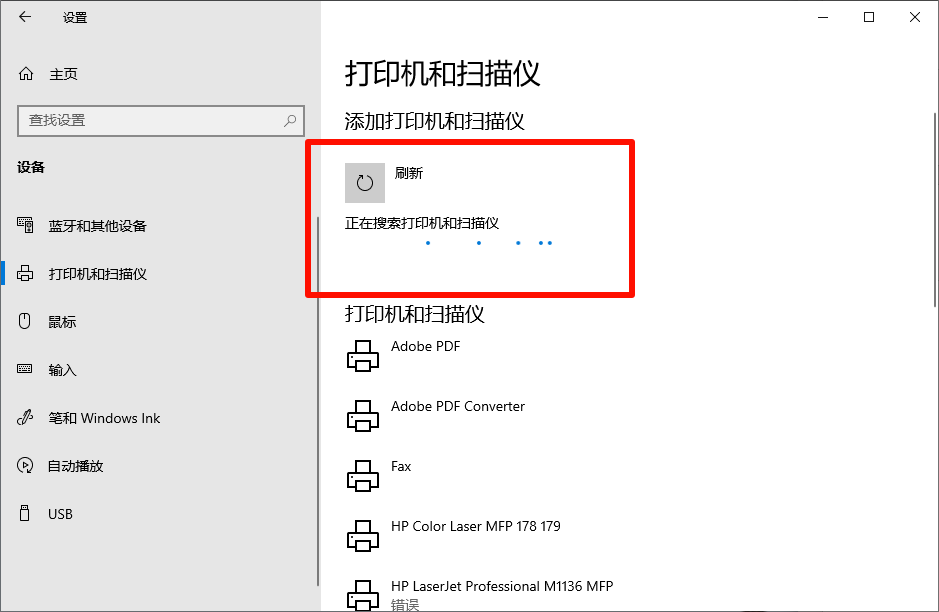Click the Fax printer icon
Viewport: 939px width, 612px height.
coord(363,475)
